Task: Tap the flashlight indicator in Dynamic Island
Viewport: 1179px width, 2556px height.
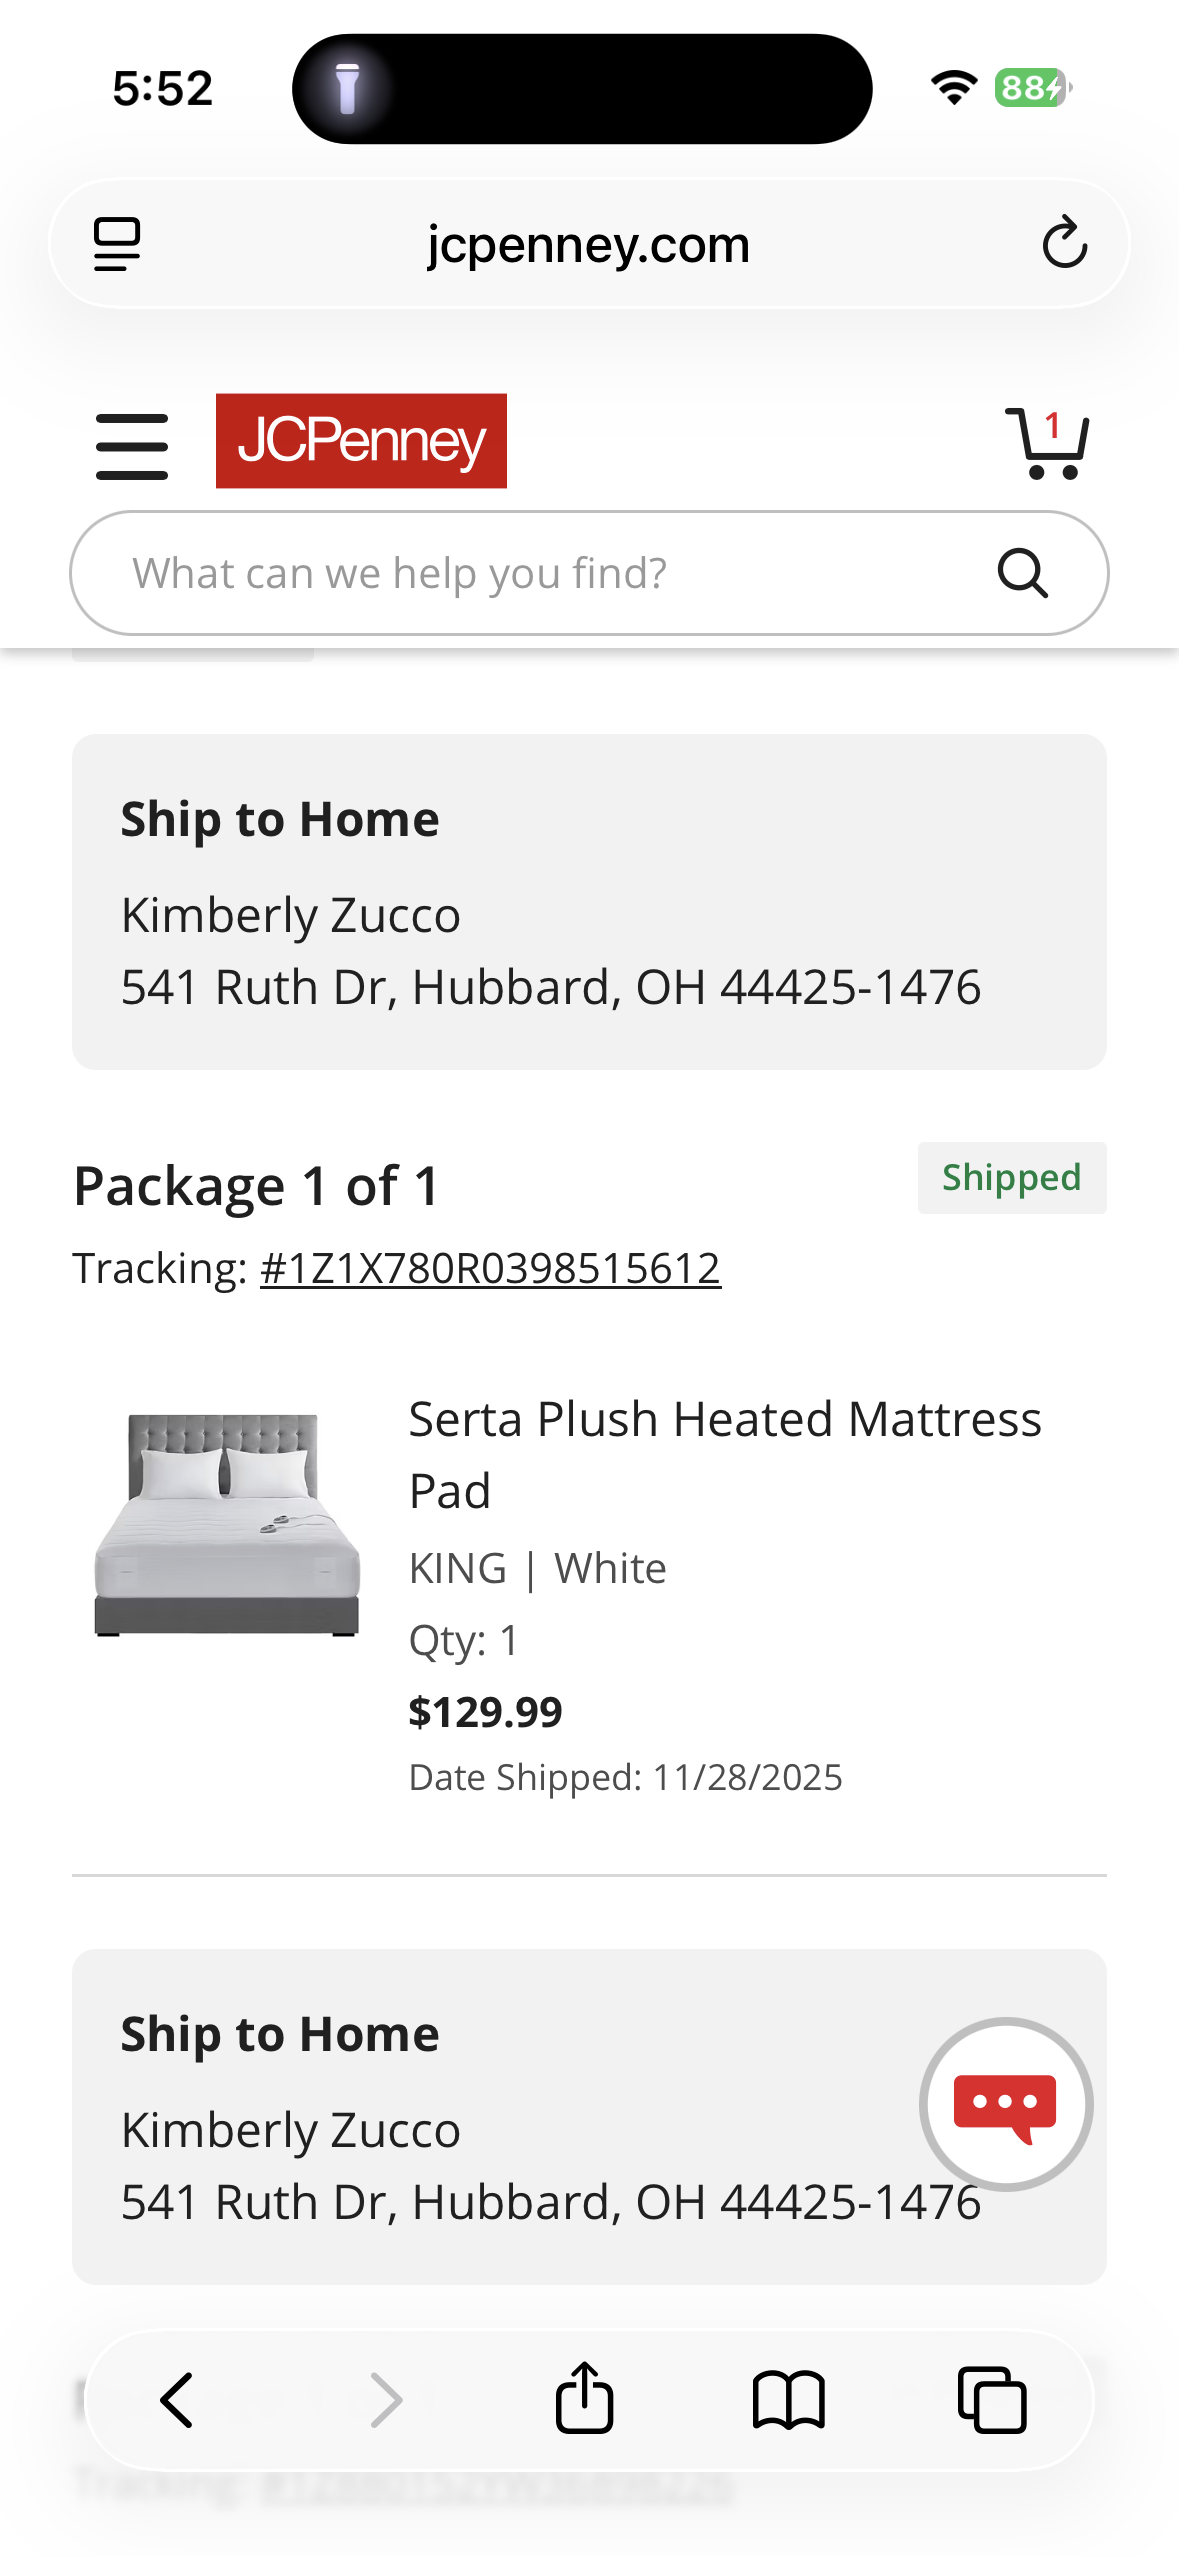Action: 347,89
